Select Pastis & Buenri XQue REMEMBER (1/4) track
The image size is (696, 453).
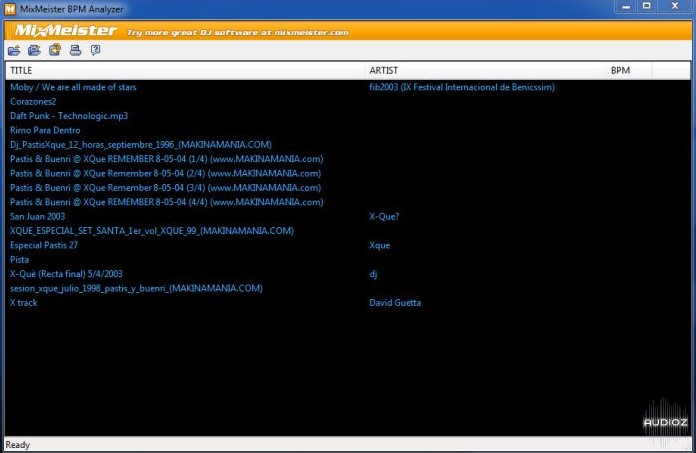(166, 159)
